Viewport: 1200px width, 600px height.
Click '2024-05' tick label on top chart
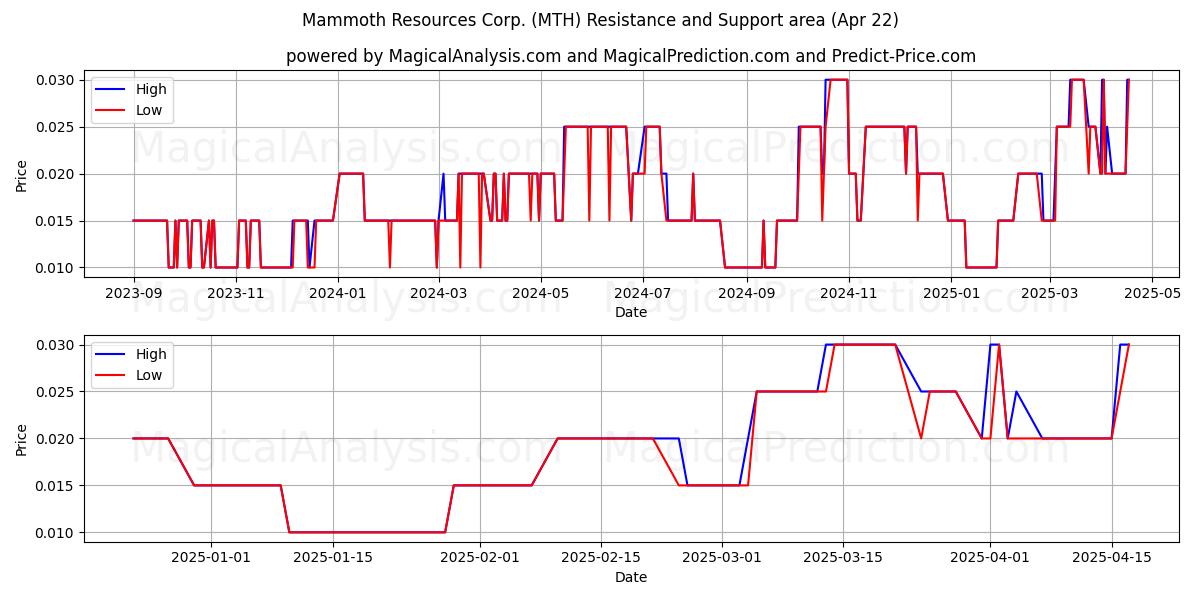click(541, 293)
